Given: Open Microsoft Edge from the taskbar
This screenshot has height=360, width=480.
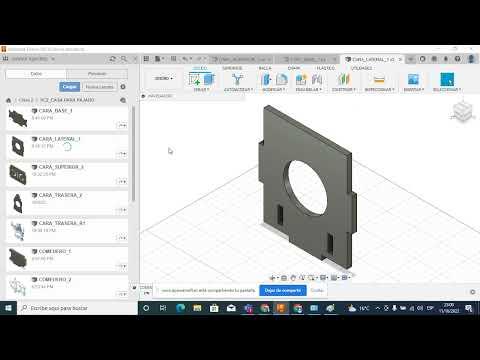Looking at the screenshot, I should 180,308.
